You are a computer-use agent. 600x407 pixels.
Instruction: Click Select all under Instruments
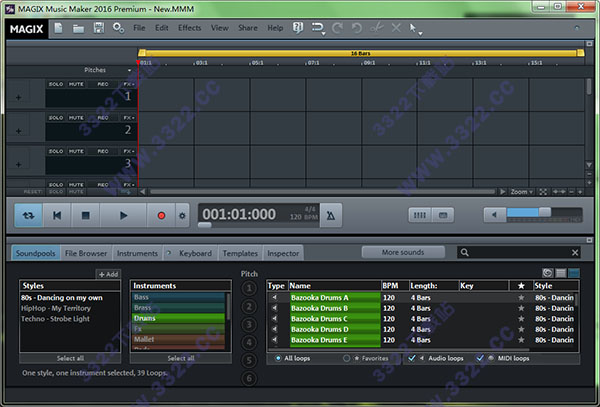tap(181, 358)
